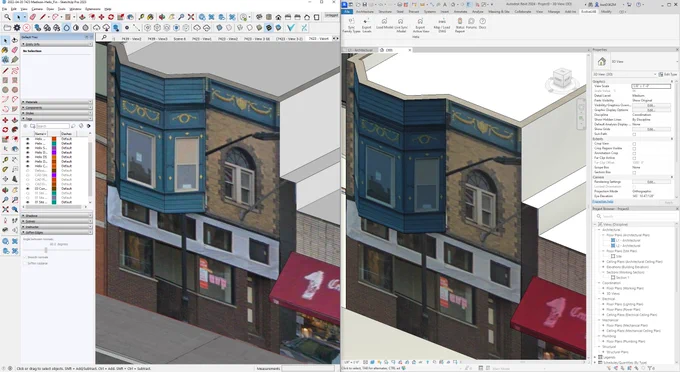
Task: Toggle Crop Region Visible checkbox
Action: pyautogui.click(x=634, y=148)
